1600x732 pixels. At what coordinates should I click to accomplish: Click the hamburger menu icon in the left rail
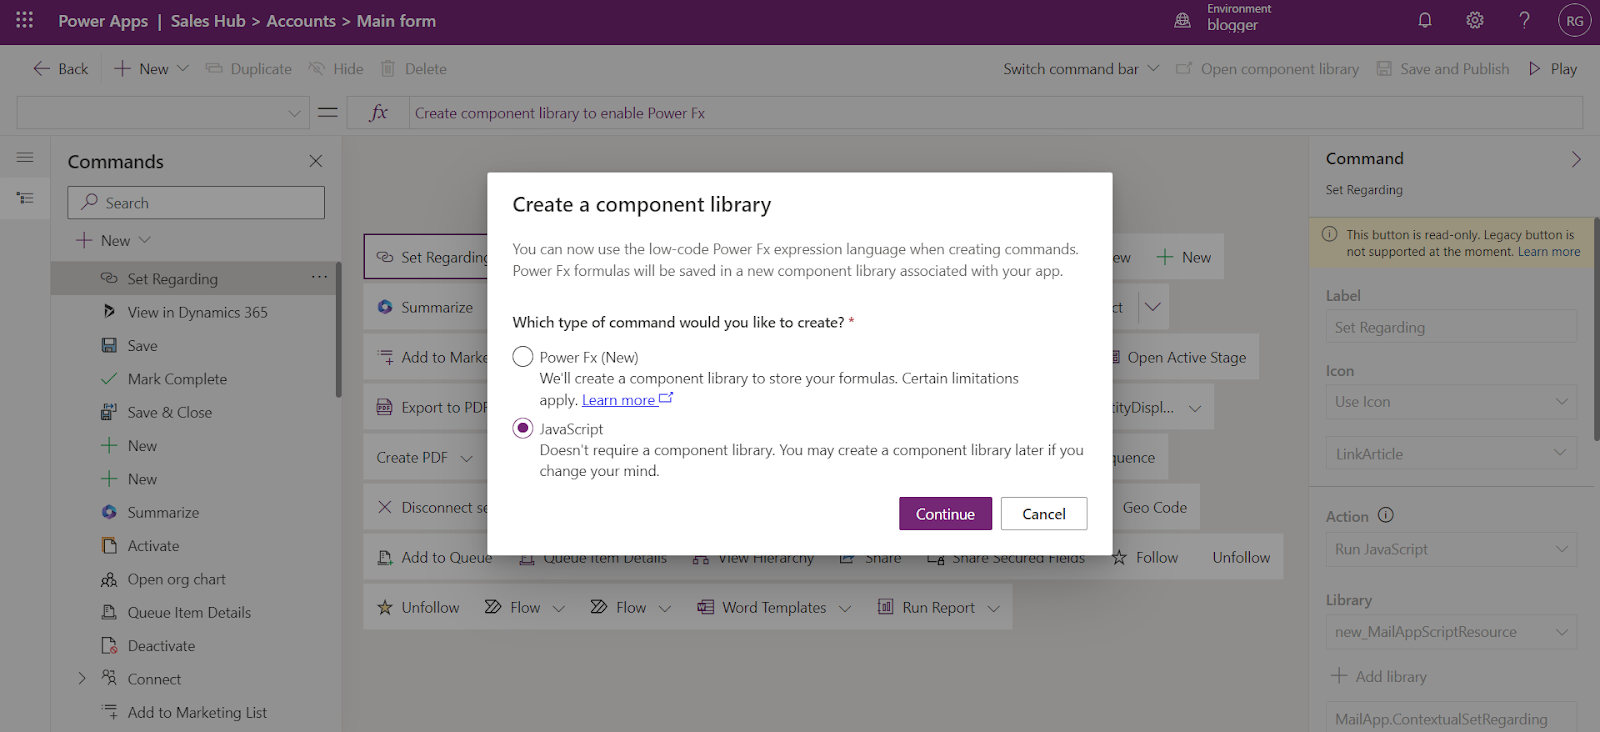pos(25,157)
